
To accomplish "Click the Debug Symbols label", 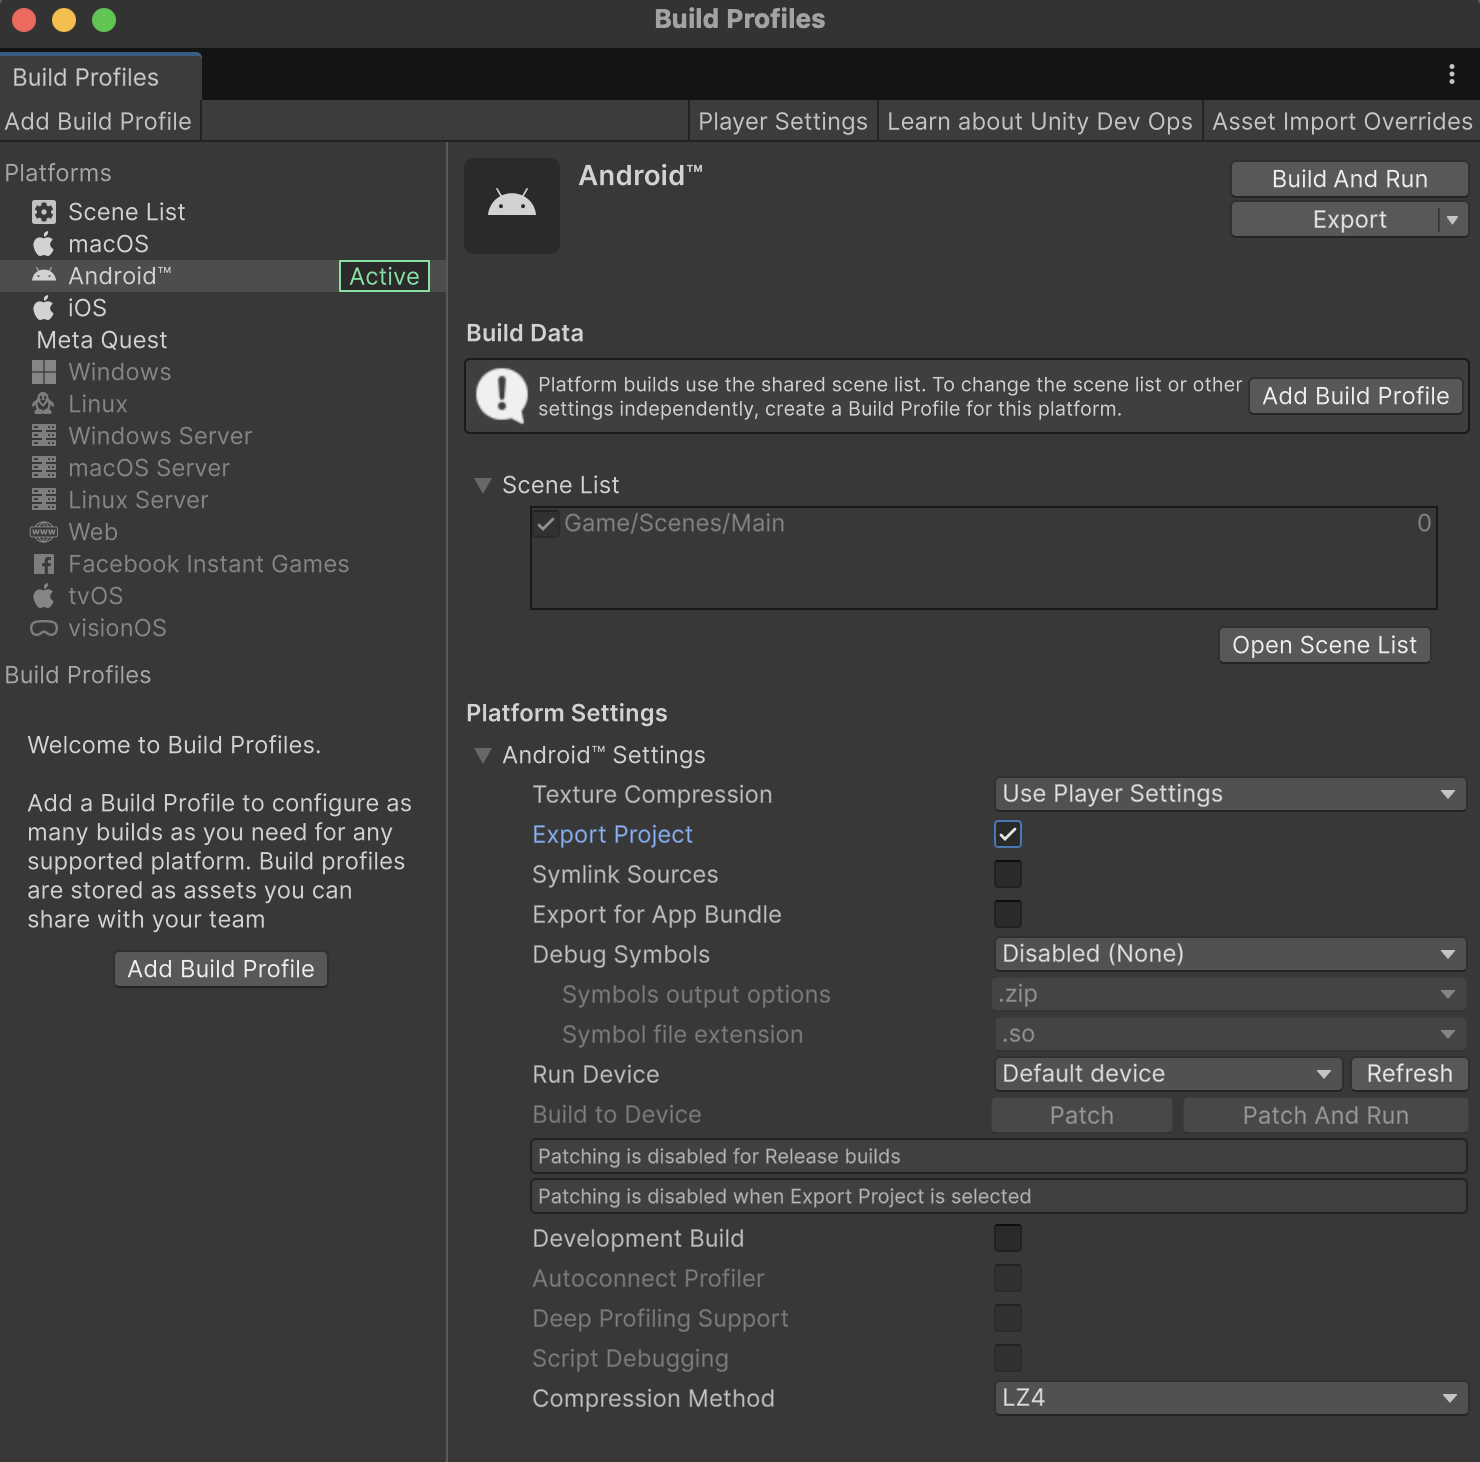I will pyautogui.click(x=621, y=954).
